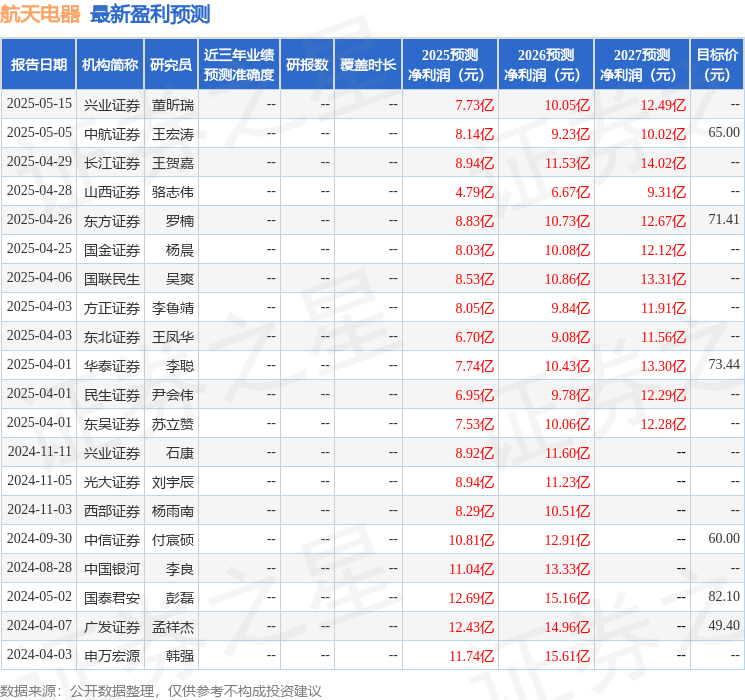
Task: Click researcher 尹会伟
Action: coord(173,395)
